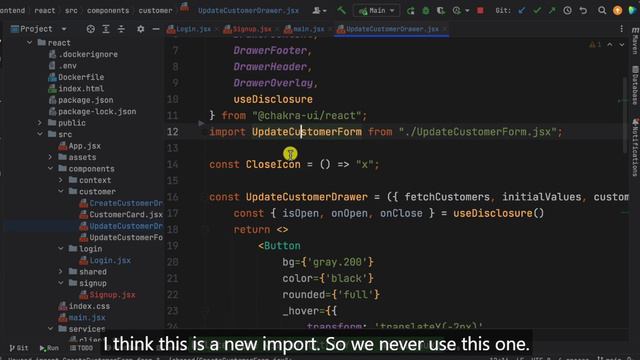Screen dimensions: 640x360
Task: Hide the Project panel with minus icon
Action: pos(156,29)
